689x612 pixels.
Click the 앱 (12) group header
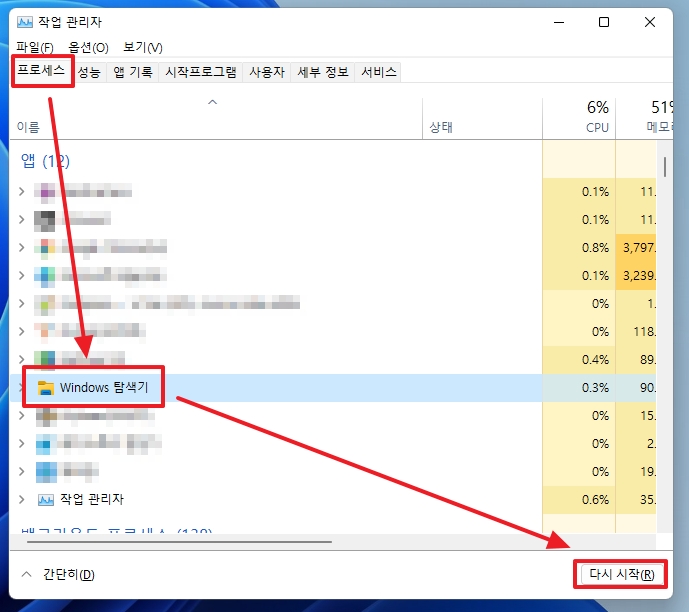click(x=45, y=161)
